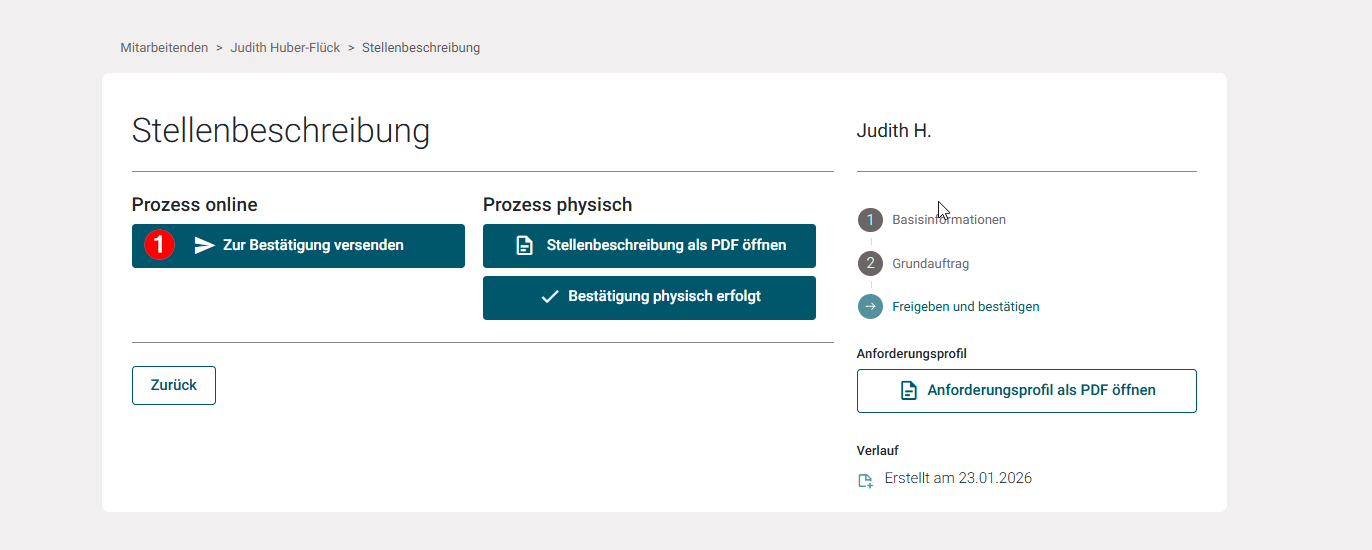The image size is (1372, 550).
Task: Click document icon on Stellenbeschreibung PDF button
Action: 525,246
